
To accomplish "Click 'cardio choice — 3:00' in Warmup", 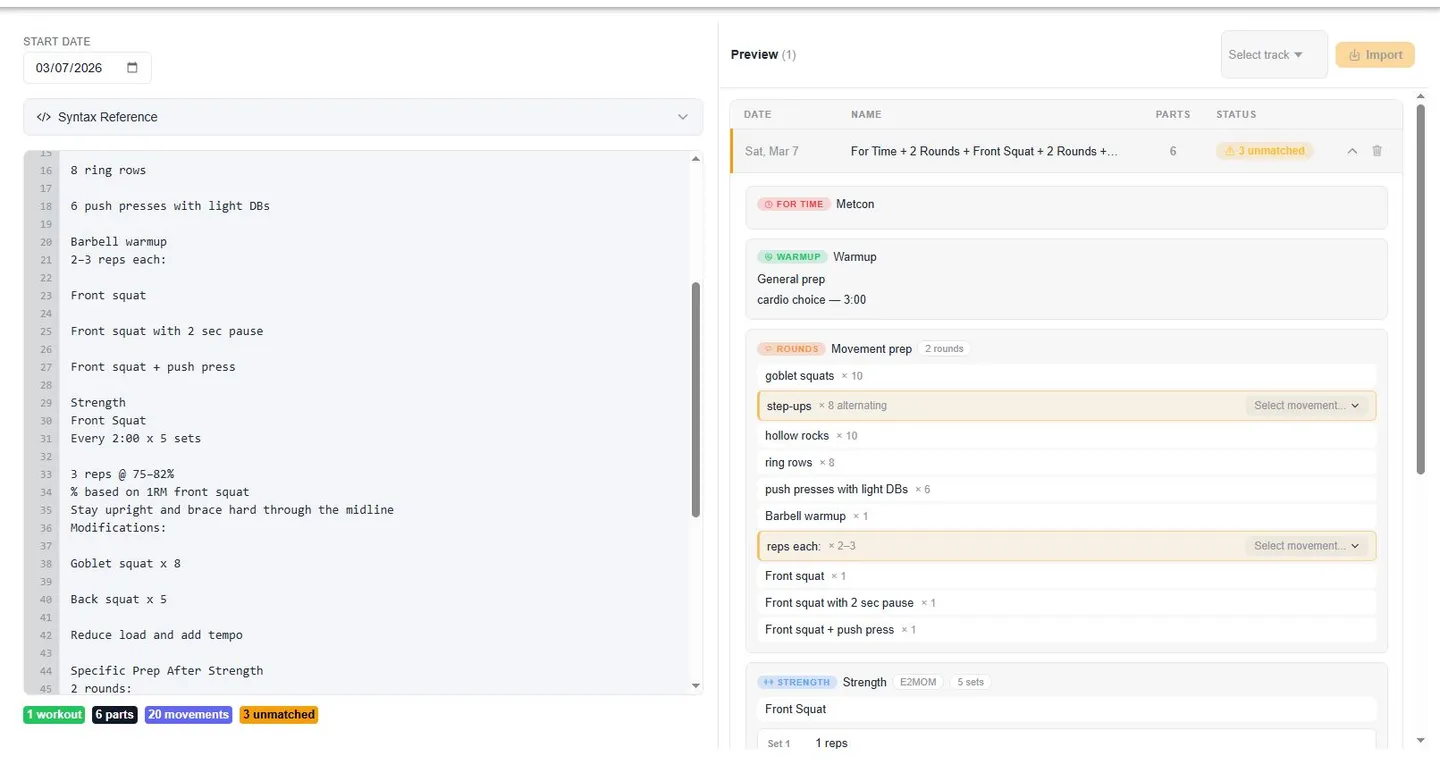I will 812,300.
